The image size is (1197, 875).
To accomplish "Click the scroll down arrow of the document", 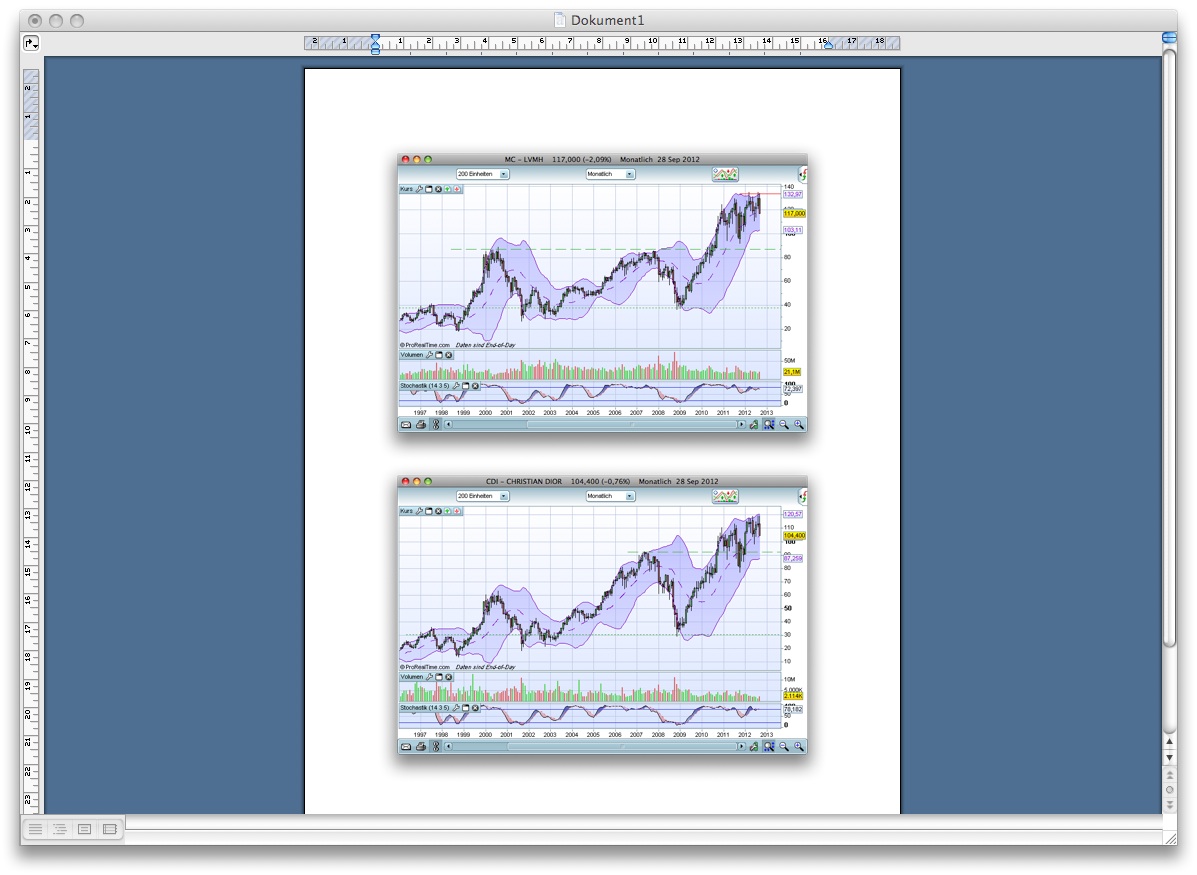I will point(1169,757).
